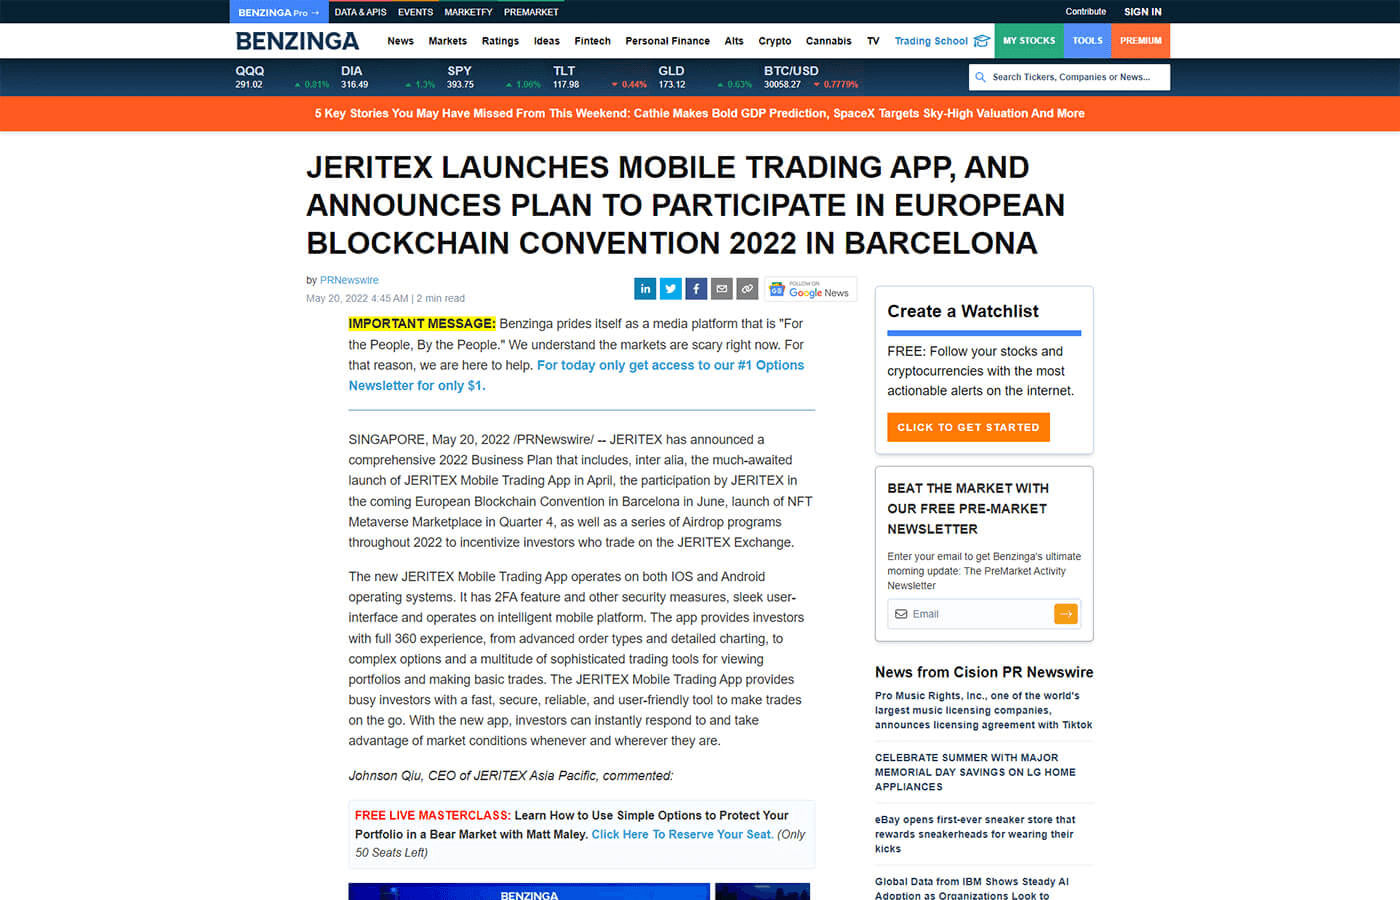Click the search magnifier icon

(x=981, y=77)
